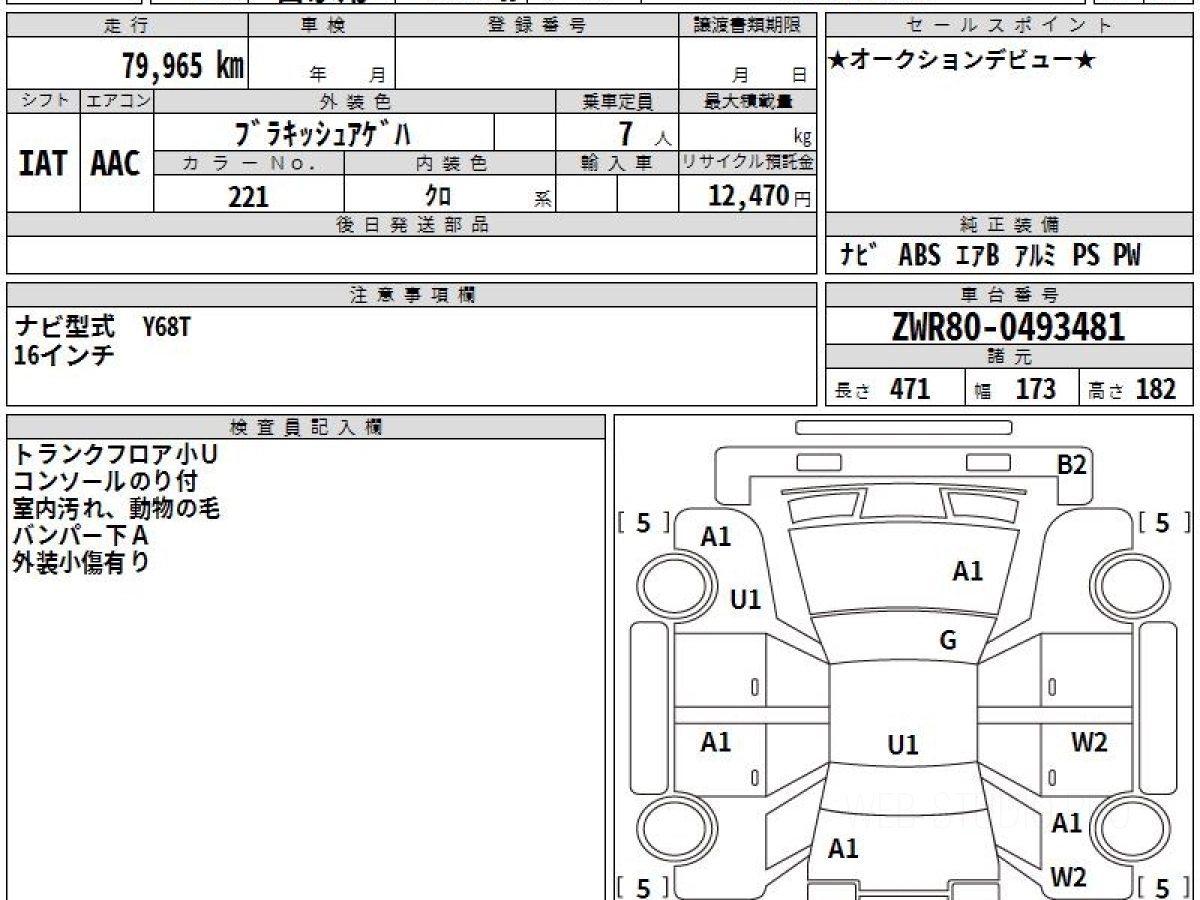This screenshot has width=1200, height=900.
Task: Select the width value 173
Action: (x=1036, y=389)
